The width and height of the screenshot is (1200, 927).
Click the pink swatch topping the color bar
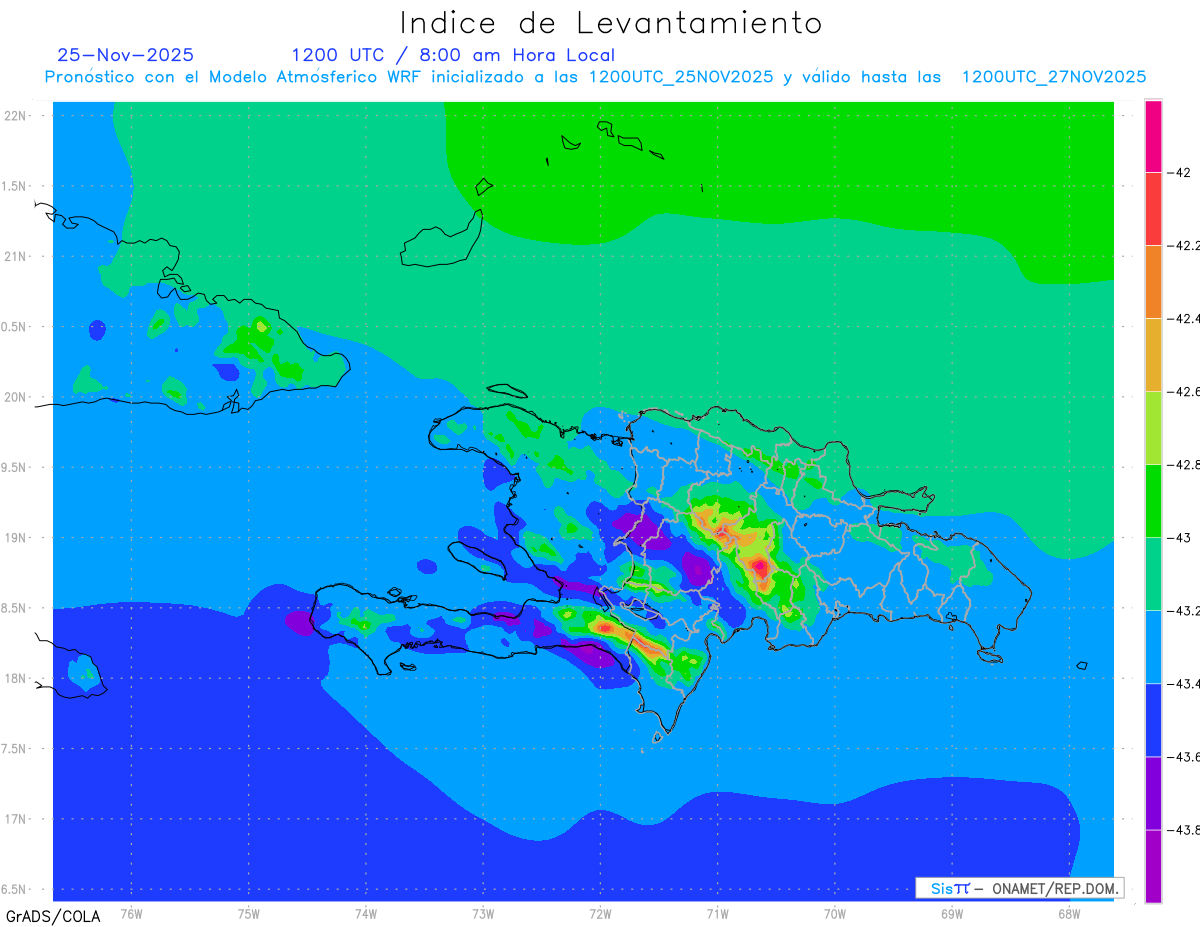[x=1153, y=136]
